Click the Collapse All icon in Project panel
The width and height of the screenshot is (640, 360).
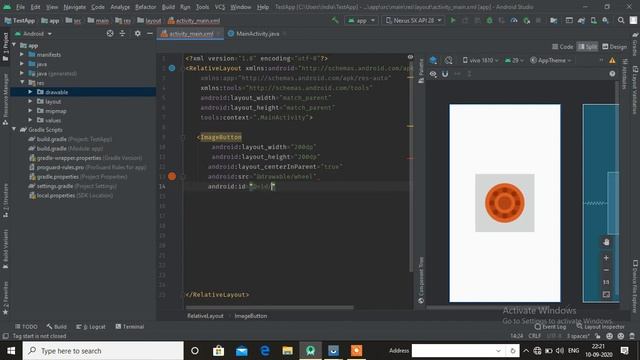[122, 33]
